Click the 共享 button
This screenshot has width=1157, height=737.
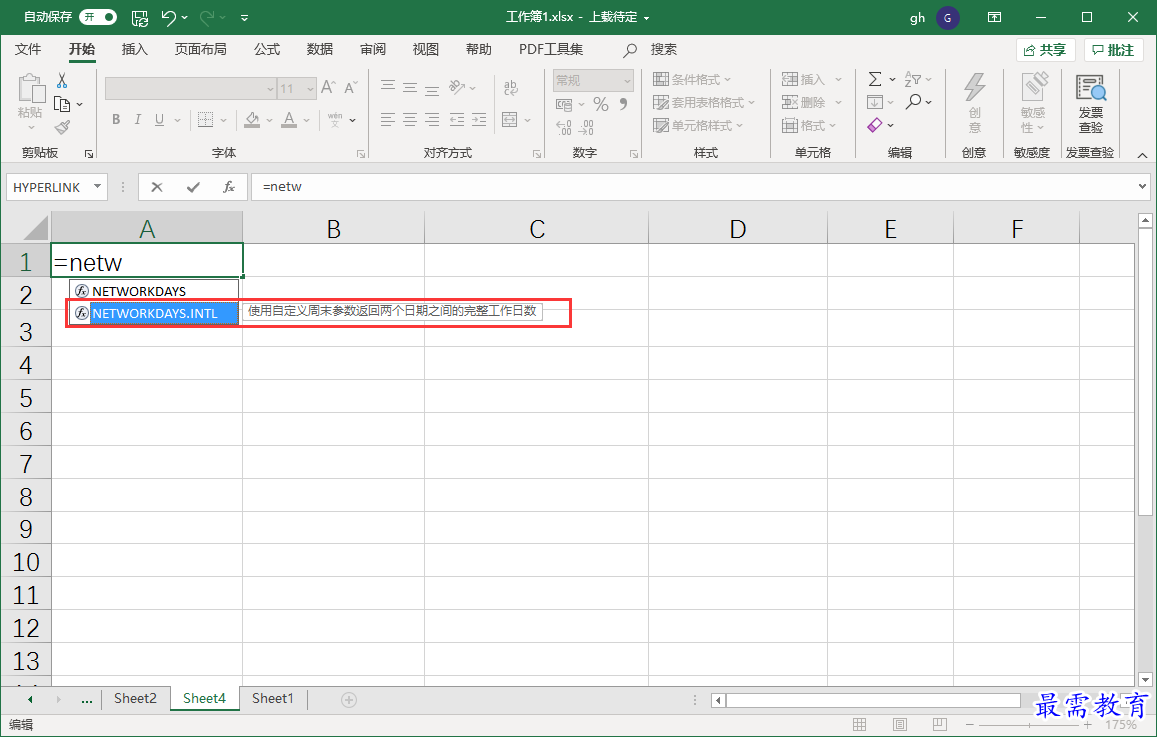pyautogui.click(x=1045, y=50)
